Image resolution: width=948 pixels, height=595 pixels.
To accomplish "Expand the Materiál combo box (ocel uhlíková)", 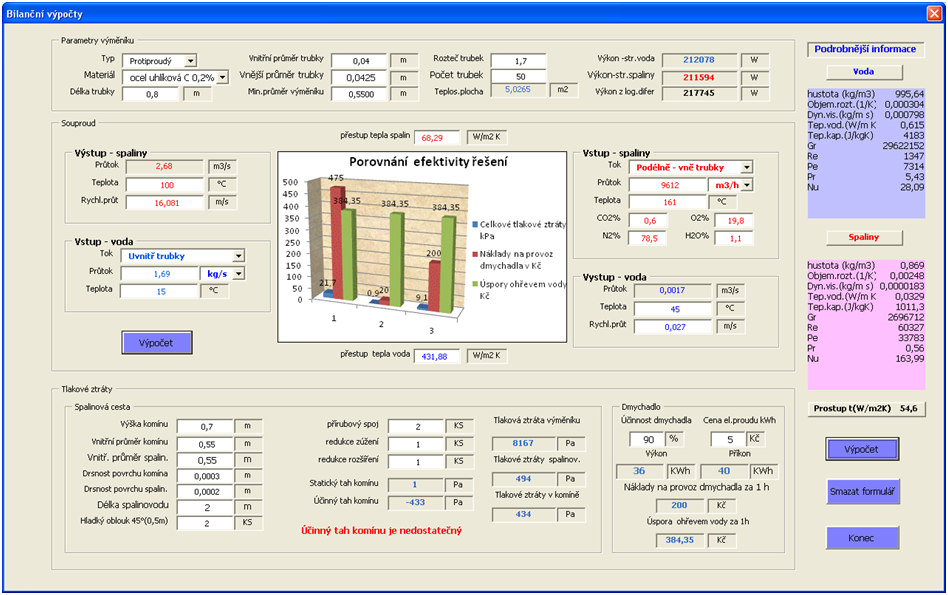I will pyautogui.click(x=222, y=77).
